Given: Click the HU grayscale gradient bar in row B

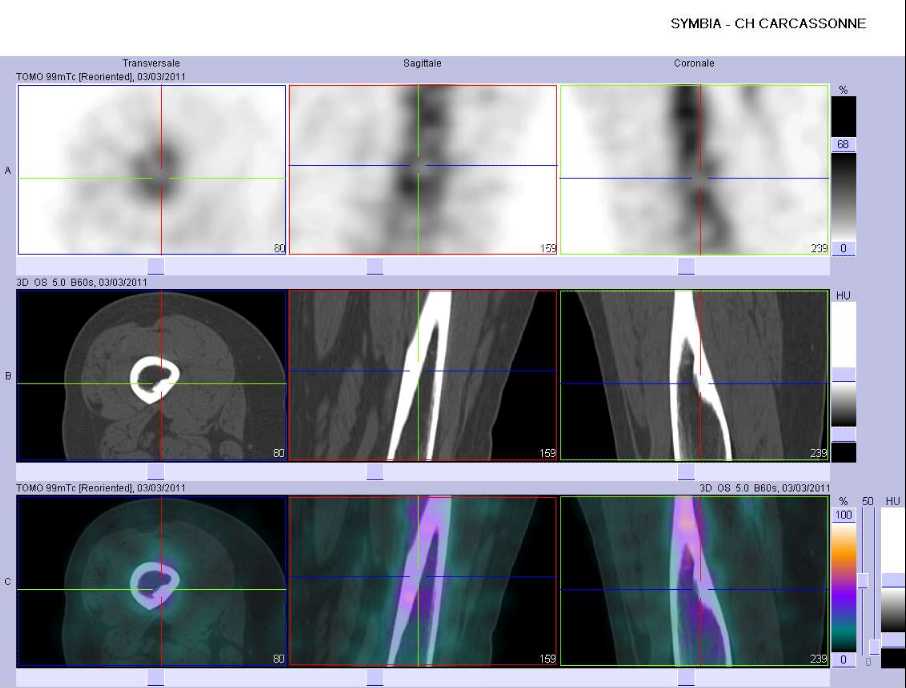Looking at the screenshot, I should point(843,404).
